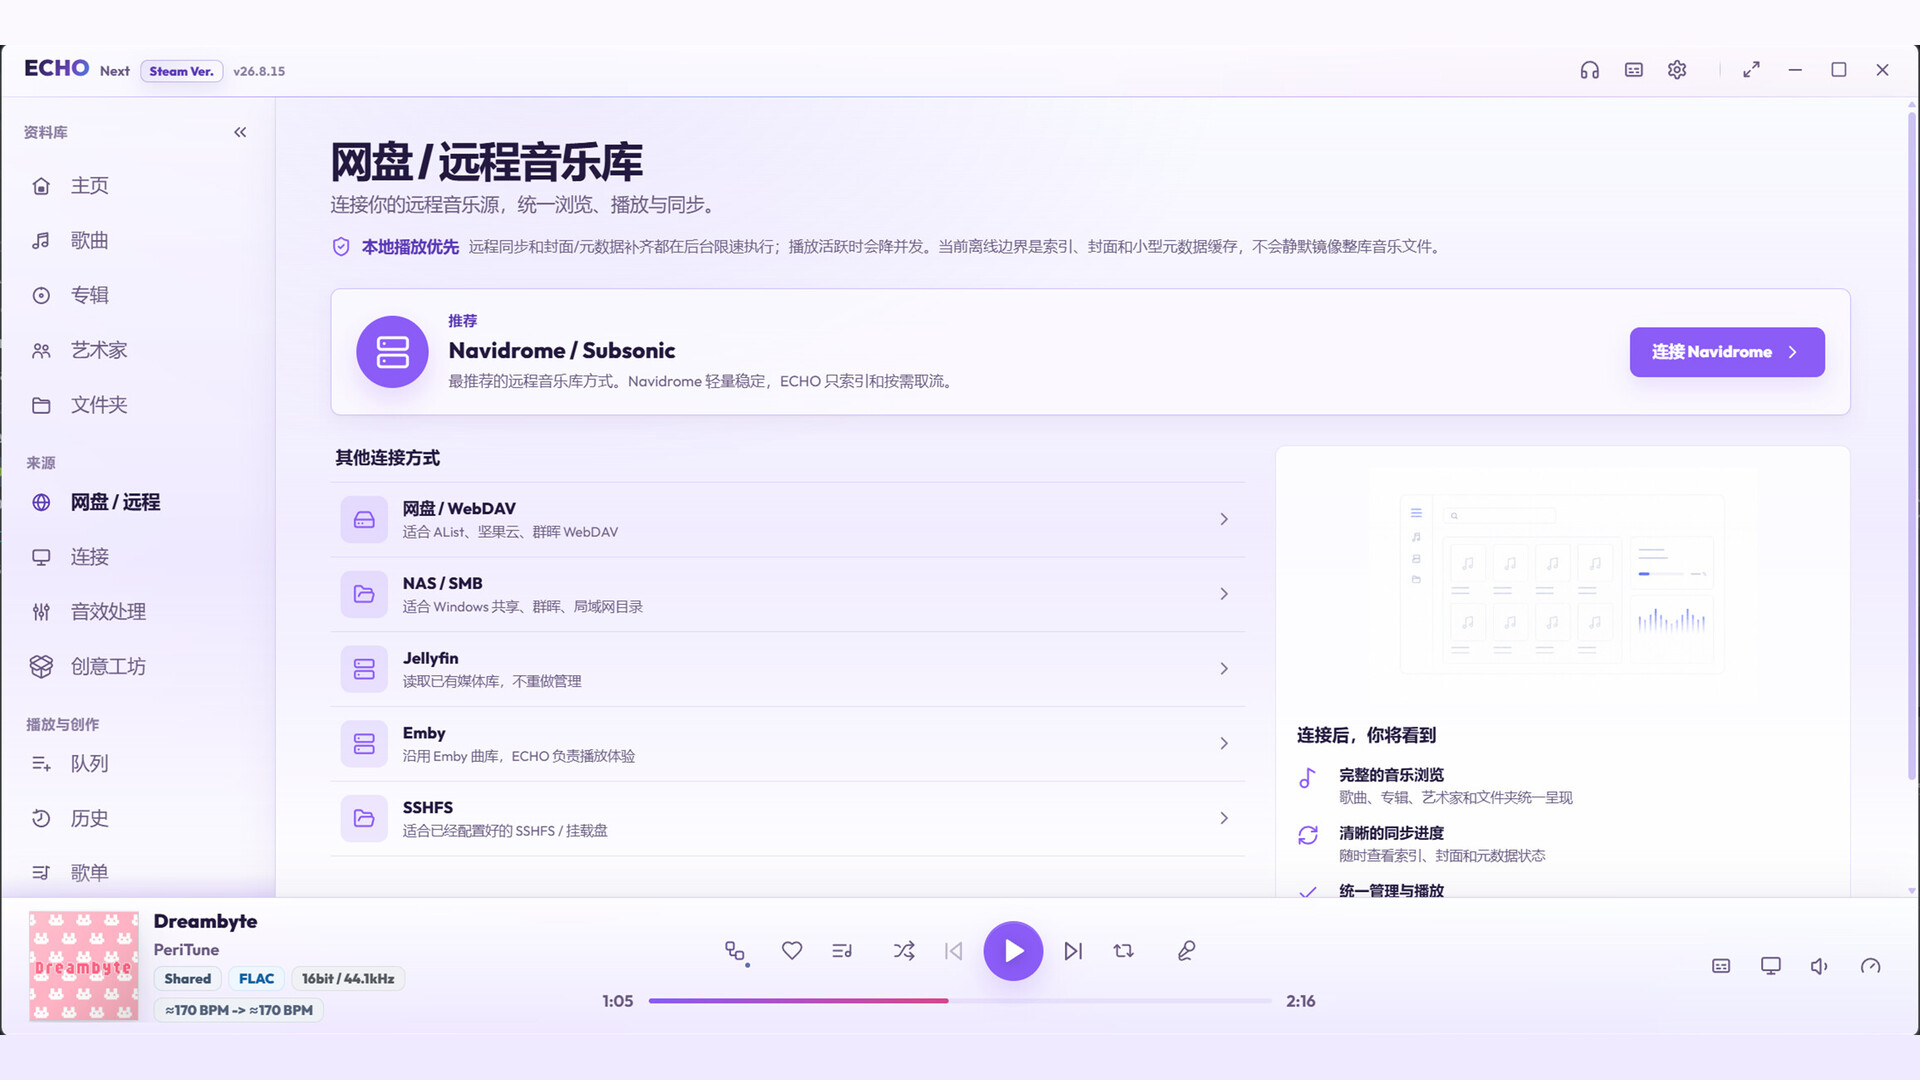Click the Shared tag
Viewport: 1920px width, 1080px height.
click(188, 979)
